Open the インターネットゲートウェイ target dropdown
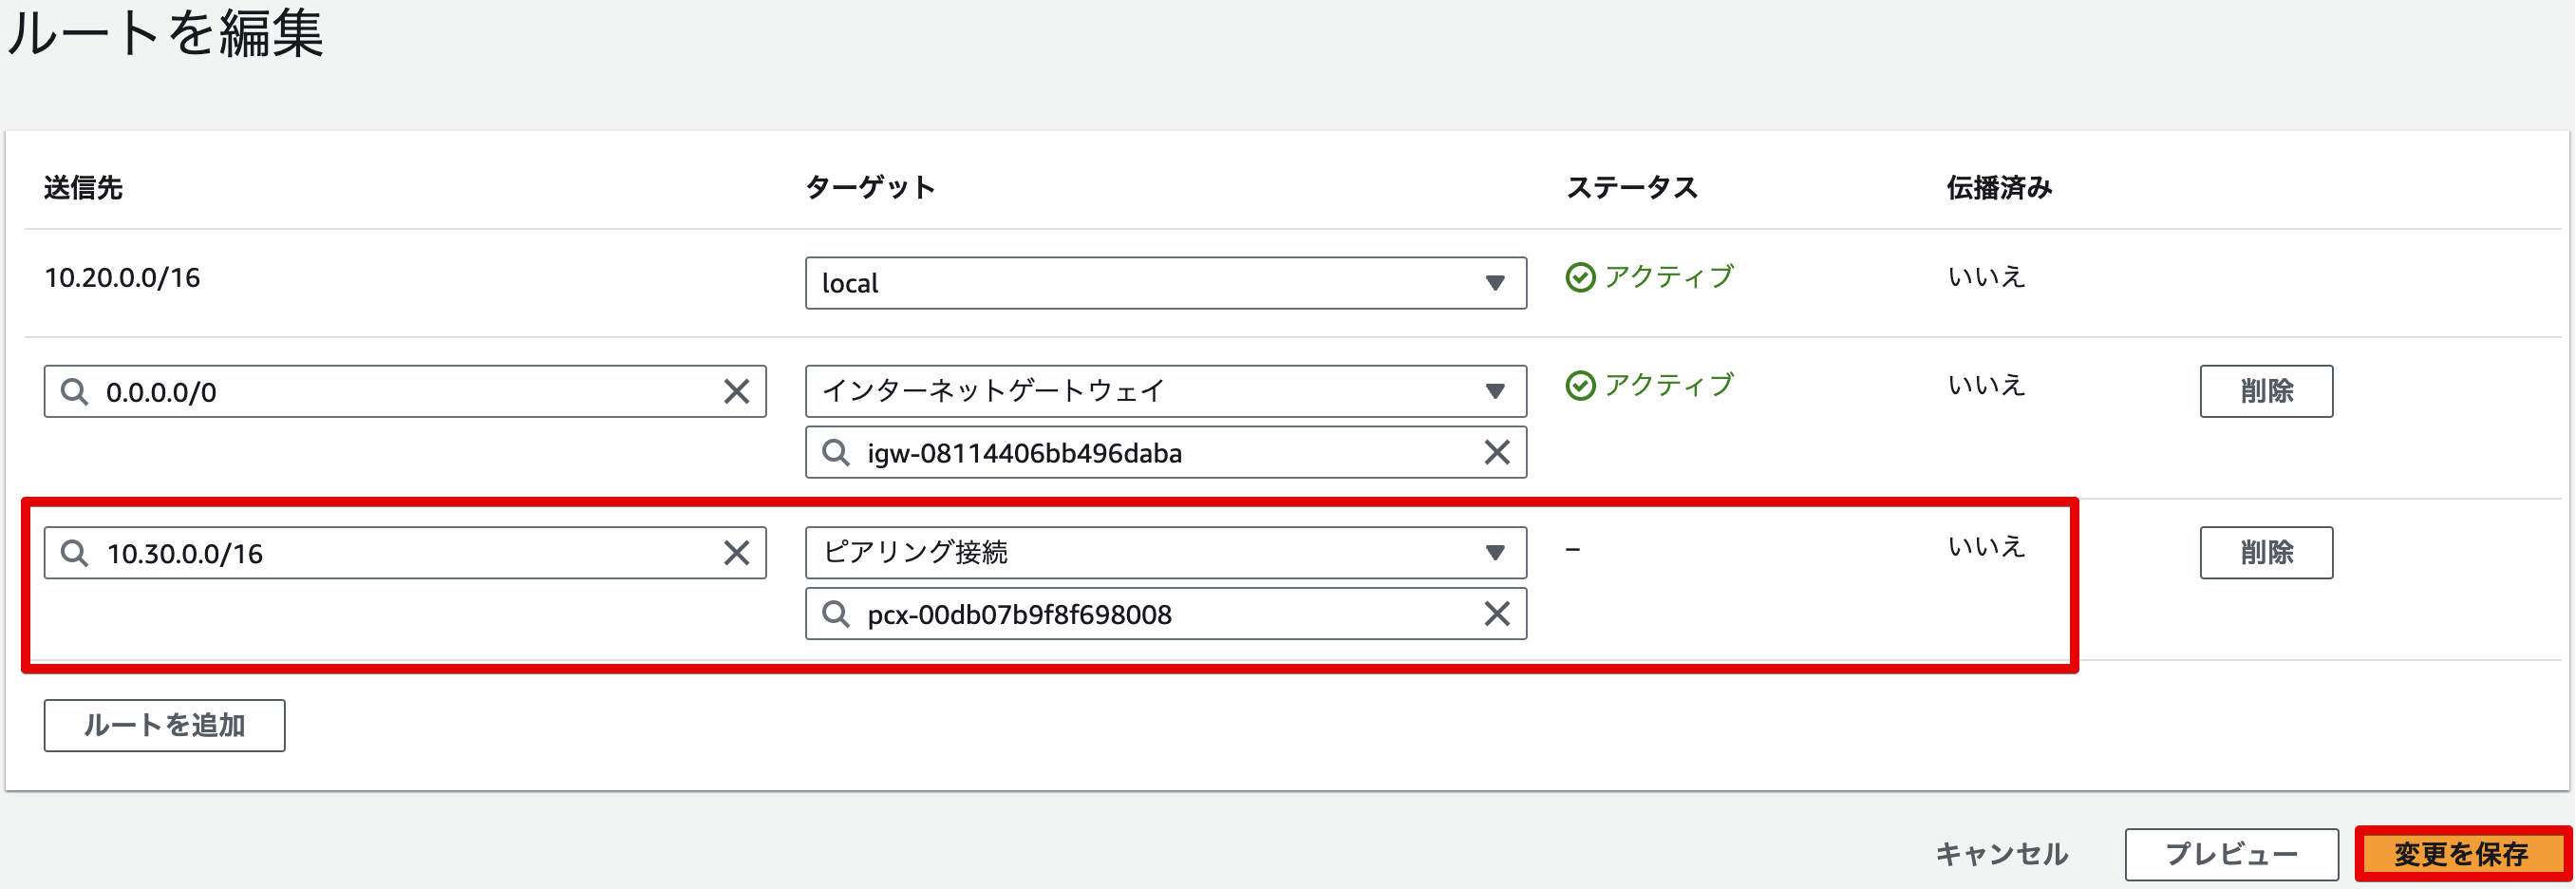2576x889 pixels. [1166, 391]
